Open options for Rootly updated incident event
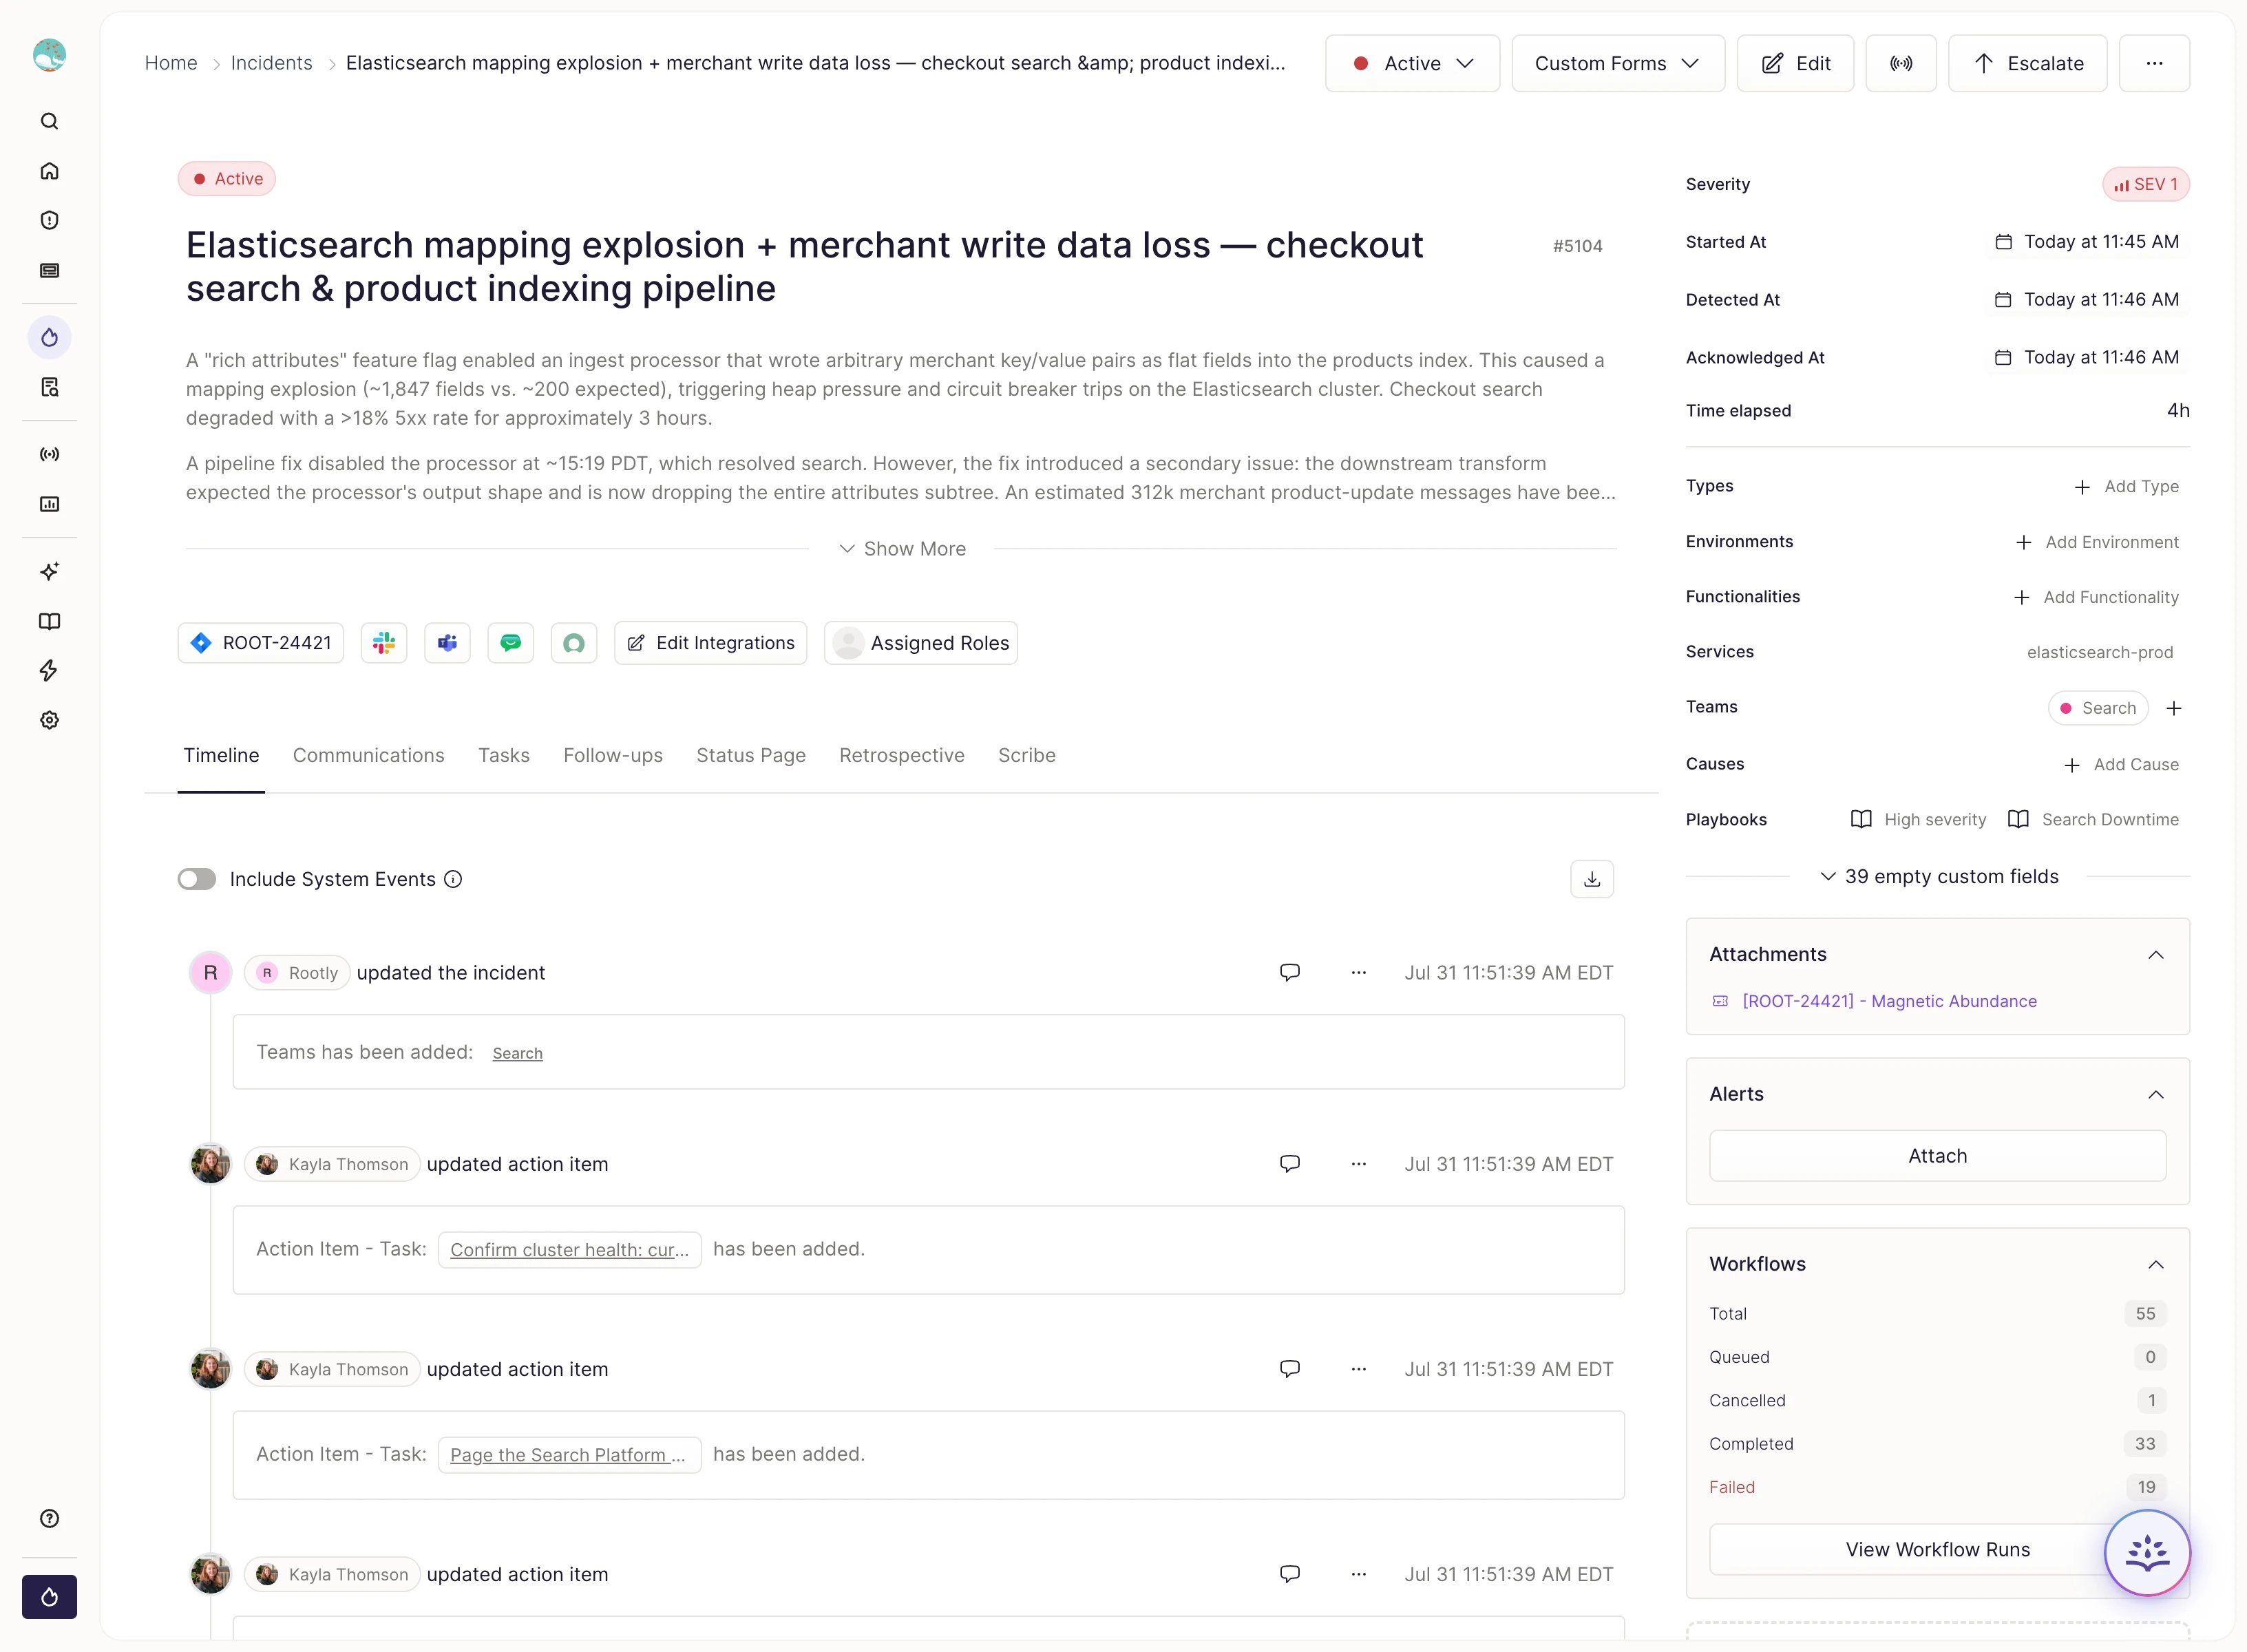This screenshot has width=2247, height=1652. (x=1358, y=972)
